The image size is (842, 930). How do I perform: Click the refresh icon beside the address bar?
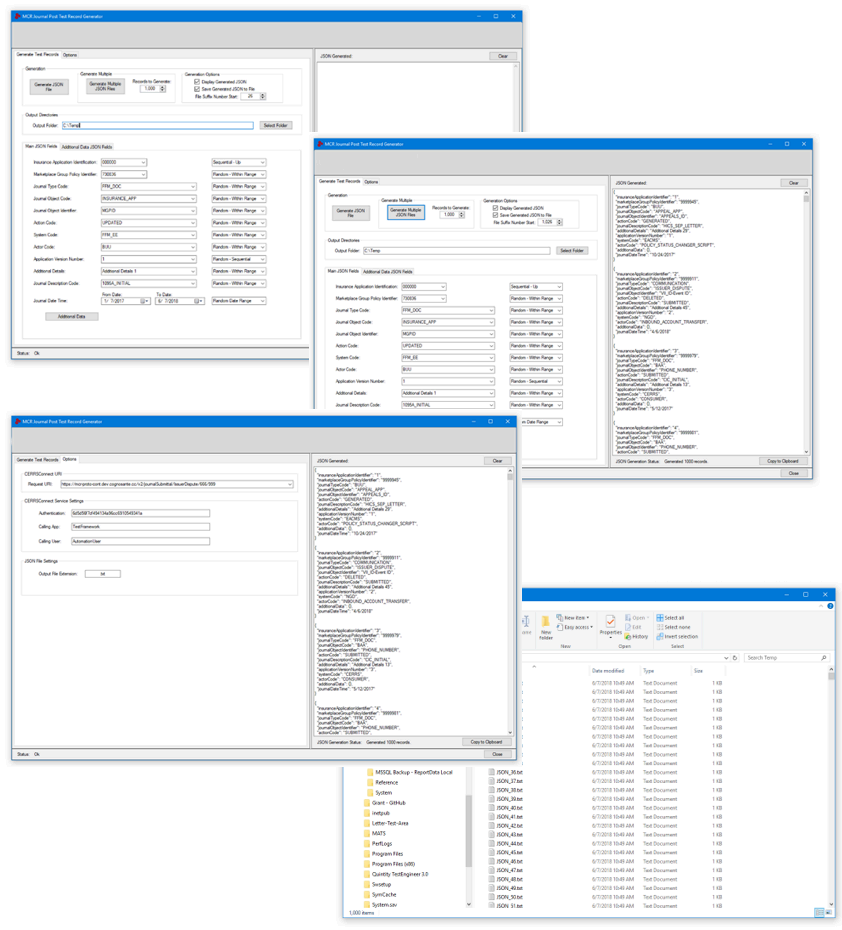(x=737, y=657)
